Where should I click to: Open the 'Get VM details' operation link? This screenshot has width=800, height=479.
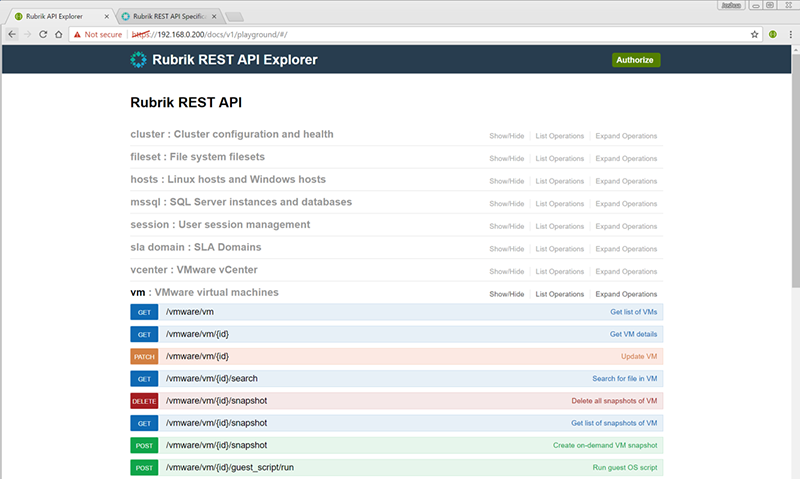tap(633, 334)
